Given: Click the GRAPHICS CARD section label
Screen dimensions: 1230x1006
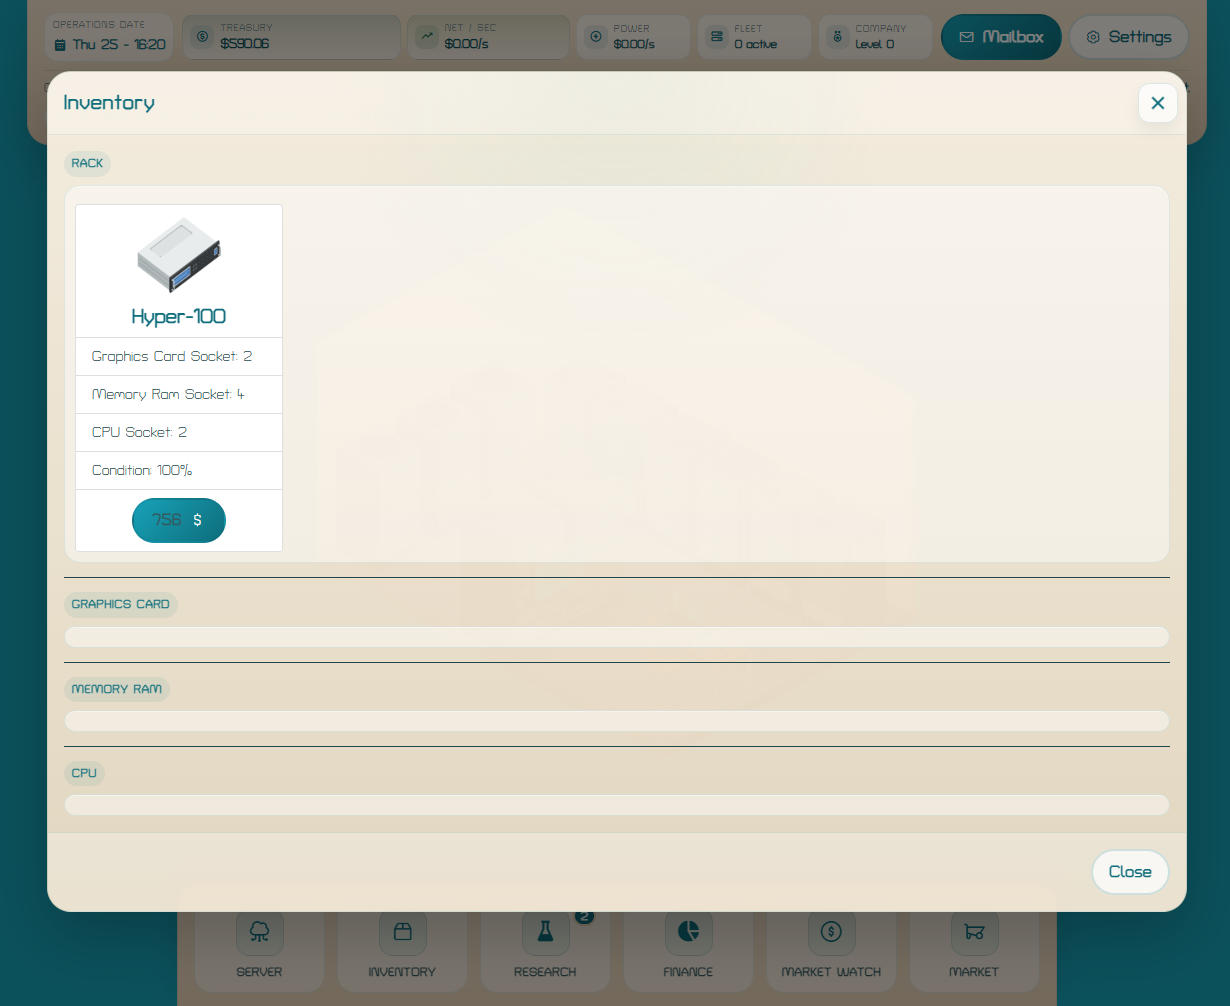Looking at the screenshot, I should point(120,604).
